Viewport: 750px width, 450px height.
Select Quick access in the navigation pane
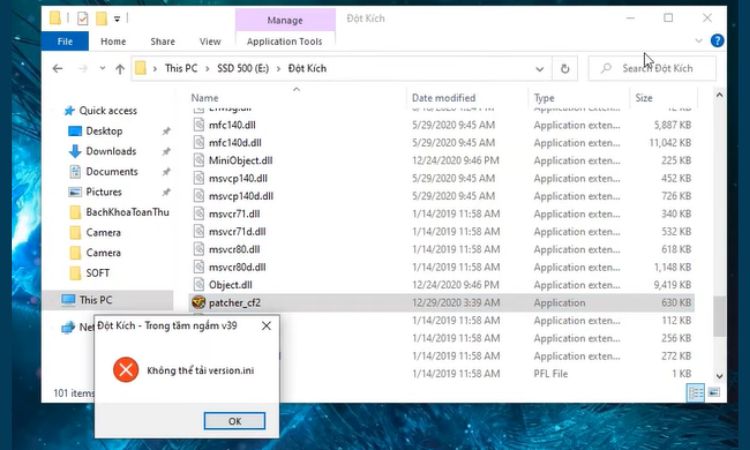[108, 110]
